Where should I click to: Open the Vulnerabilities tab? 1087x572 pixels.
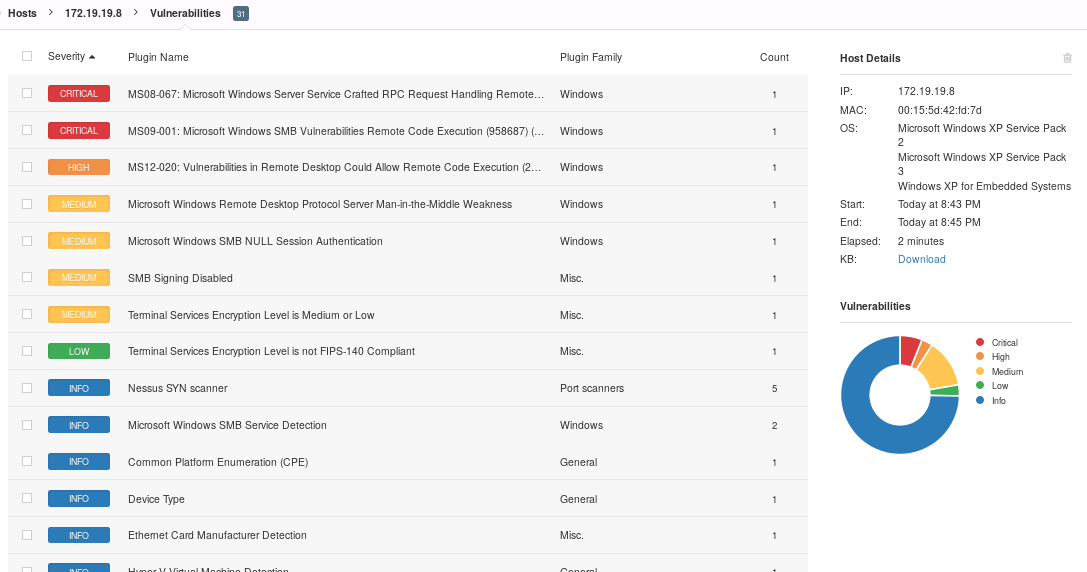tap(185, 13)
